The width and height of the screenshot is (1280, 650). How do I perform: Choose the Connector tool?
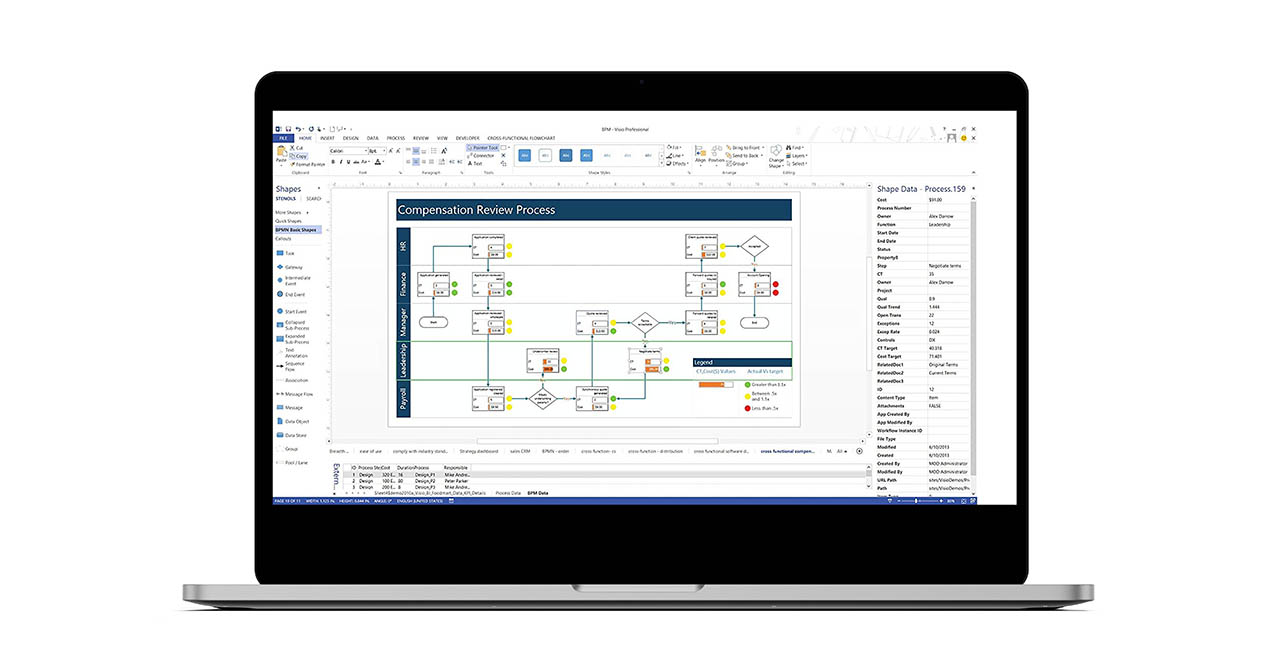tap(483, 155)
